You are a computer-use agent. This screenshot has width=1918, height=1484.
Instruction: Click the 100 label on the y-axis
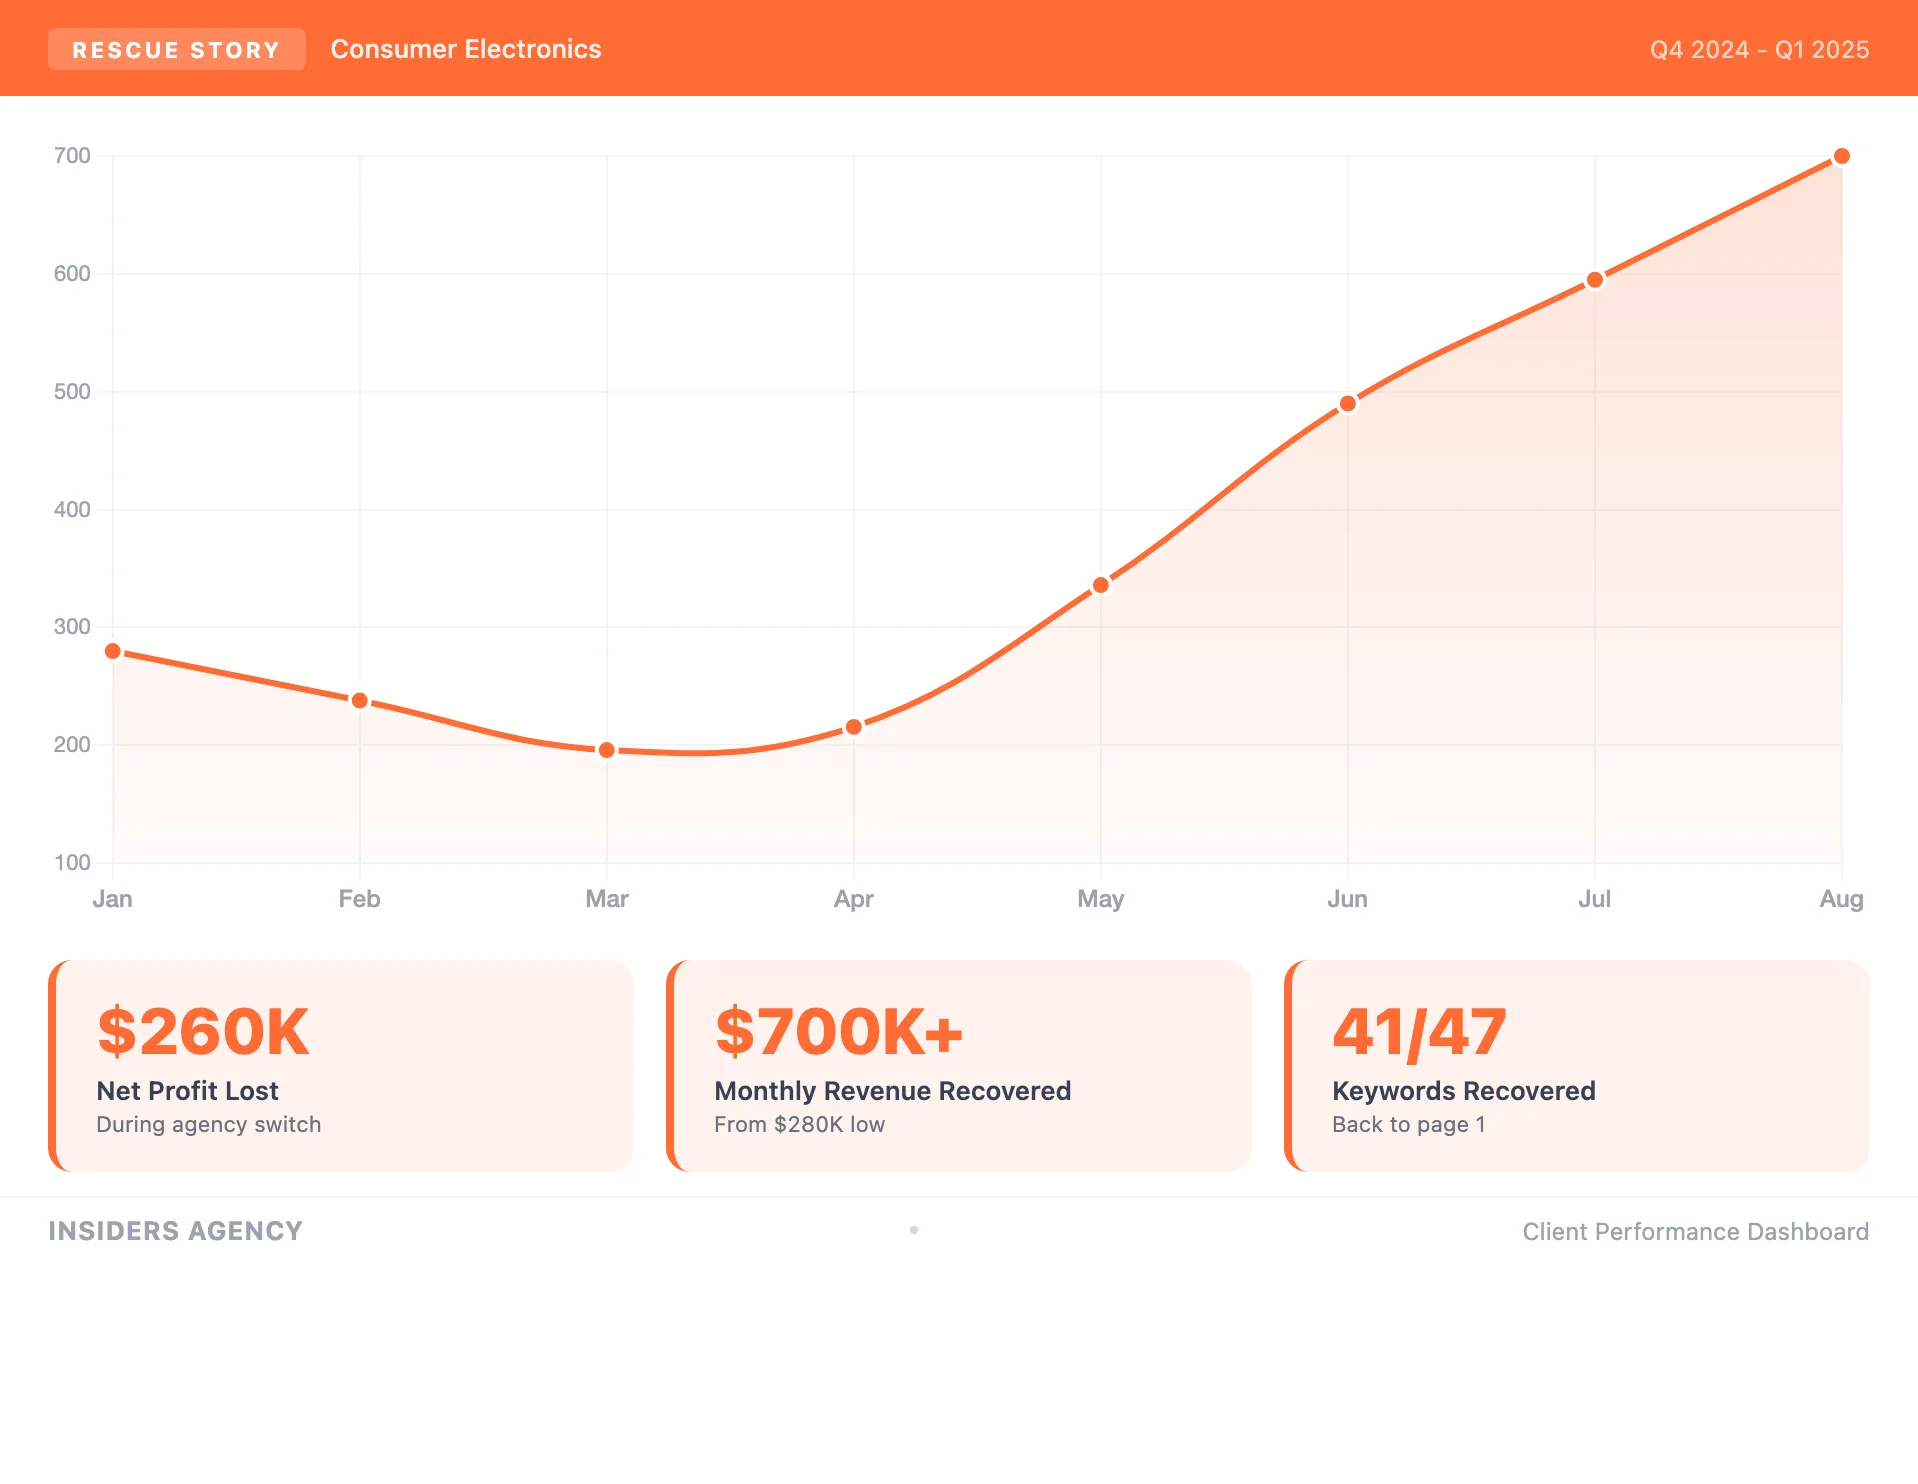coord(72,862)
